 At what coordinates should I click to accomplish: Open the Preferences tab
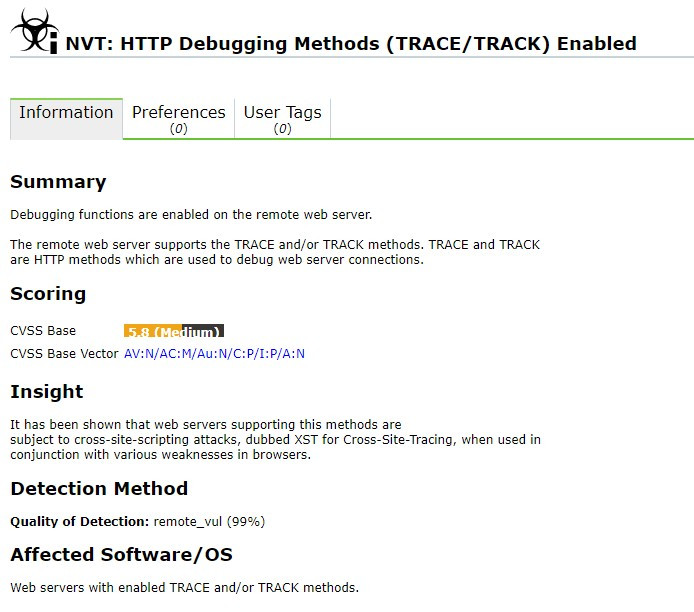pyautogui.click(x=178, y=118)
